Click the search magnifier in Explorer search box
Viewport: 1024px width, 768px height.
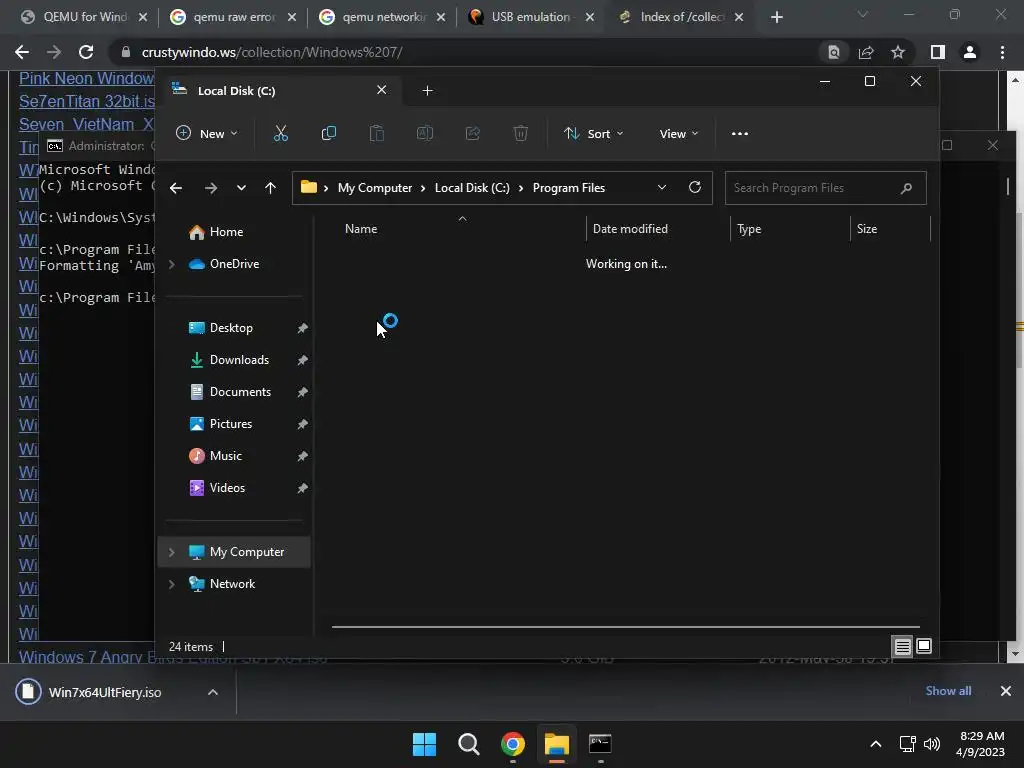click(906, 188)
